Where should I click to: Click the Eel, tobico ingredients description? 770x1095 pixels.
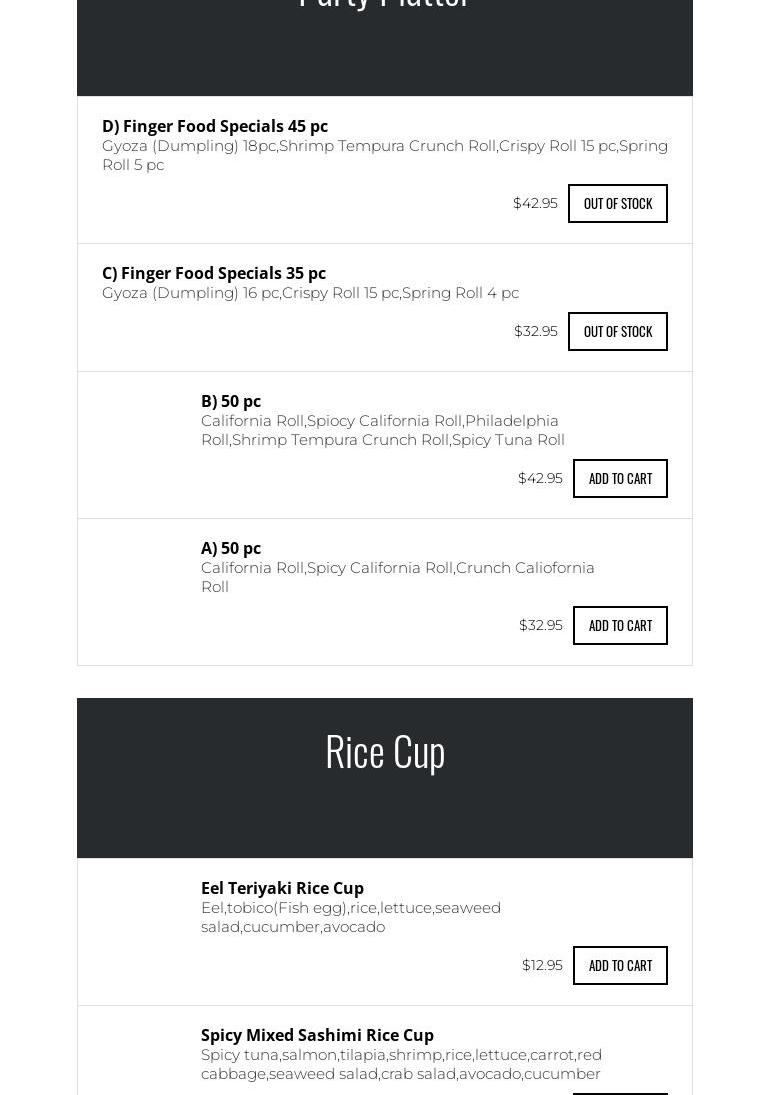pos(350,917)
